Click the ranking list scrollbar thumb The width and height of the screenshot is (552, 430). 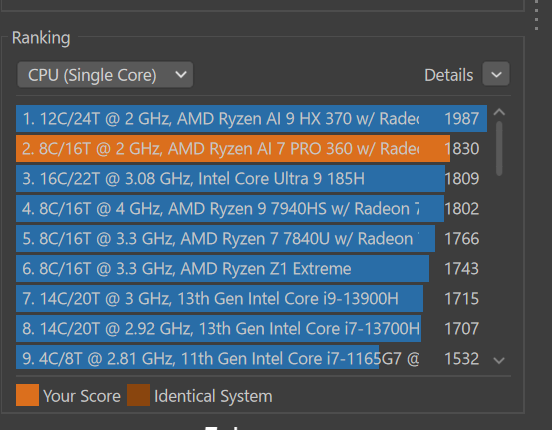[499, 148]
